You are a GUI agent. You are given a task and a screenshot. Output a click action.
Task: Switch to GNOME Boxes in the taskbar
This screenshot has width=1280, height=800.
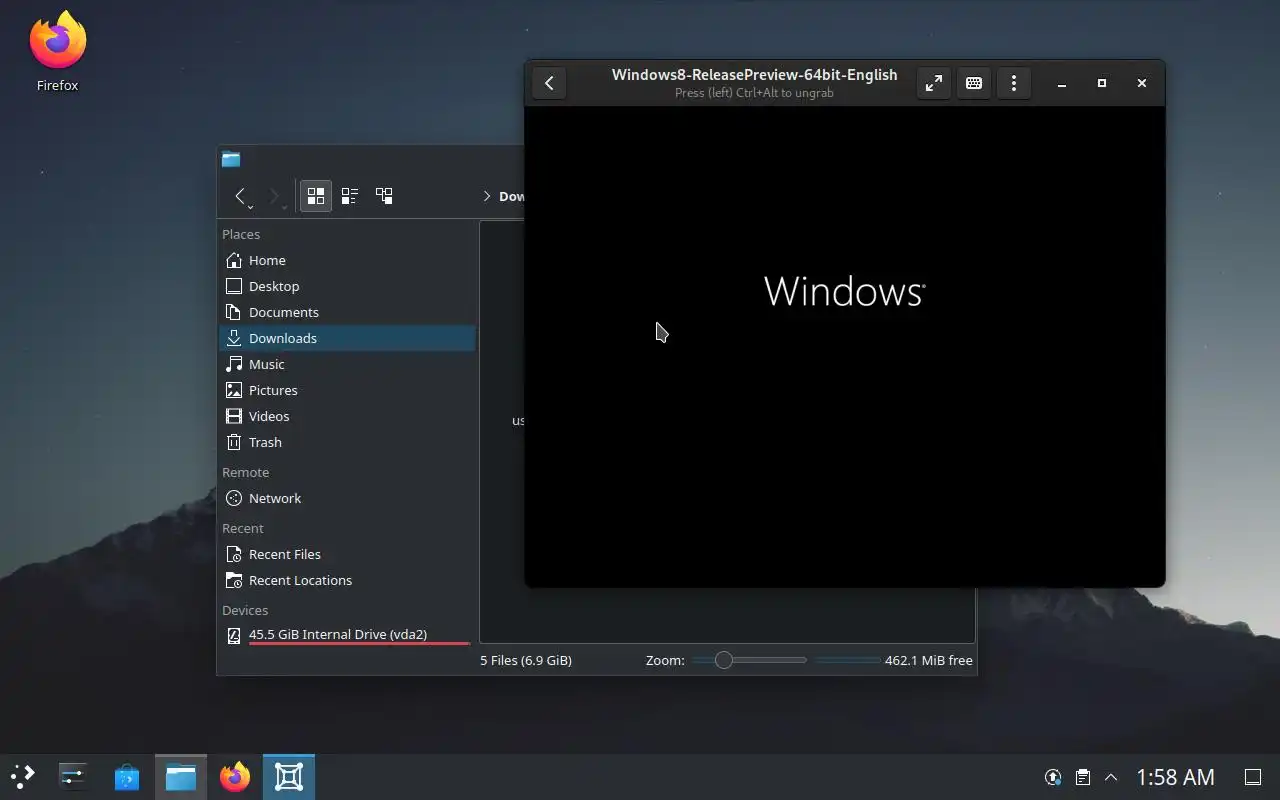289,777
